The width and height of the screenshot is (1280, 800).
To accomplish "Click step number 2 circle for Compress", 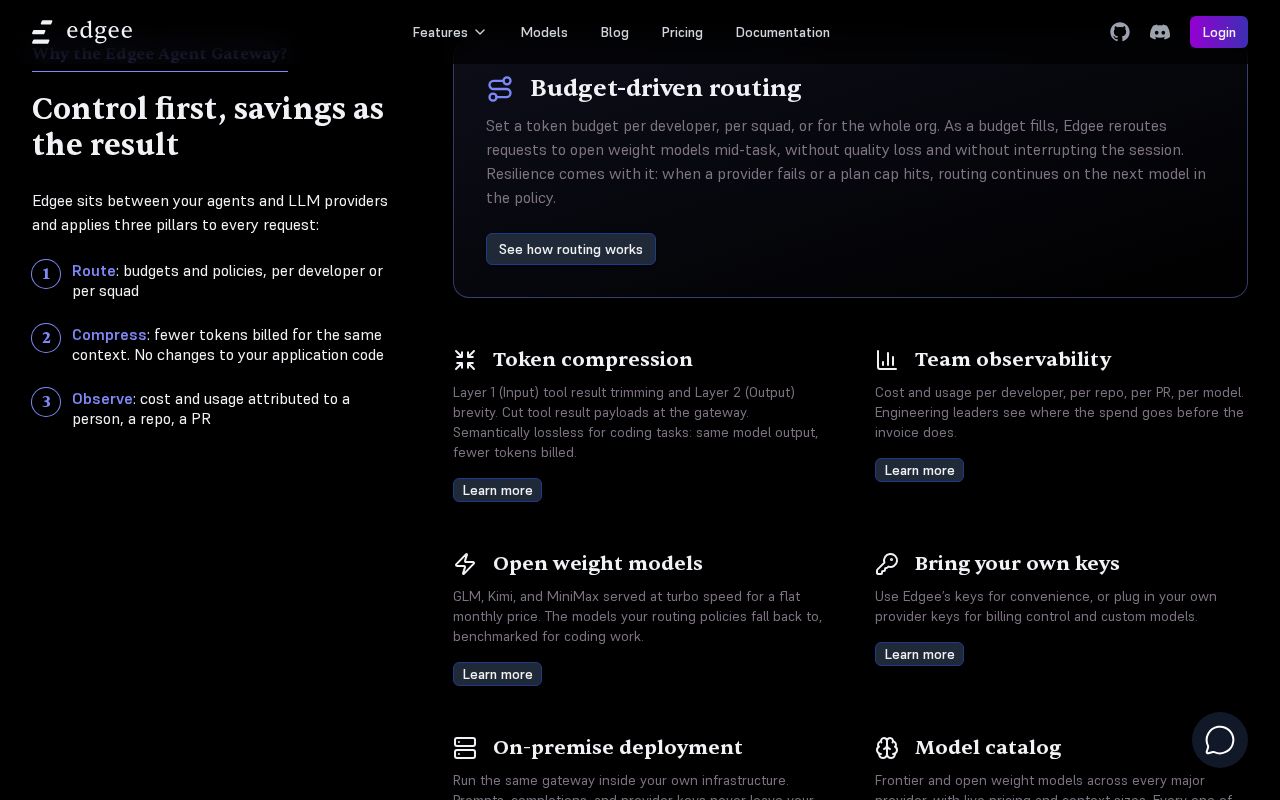I will pos(46,338).
